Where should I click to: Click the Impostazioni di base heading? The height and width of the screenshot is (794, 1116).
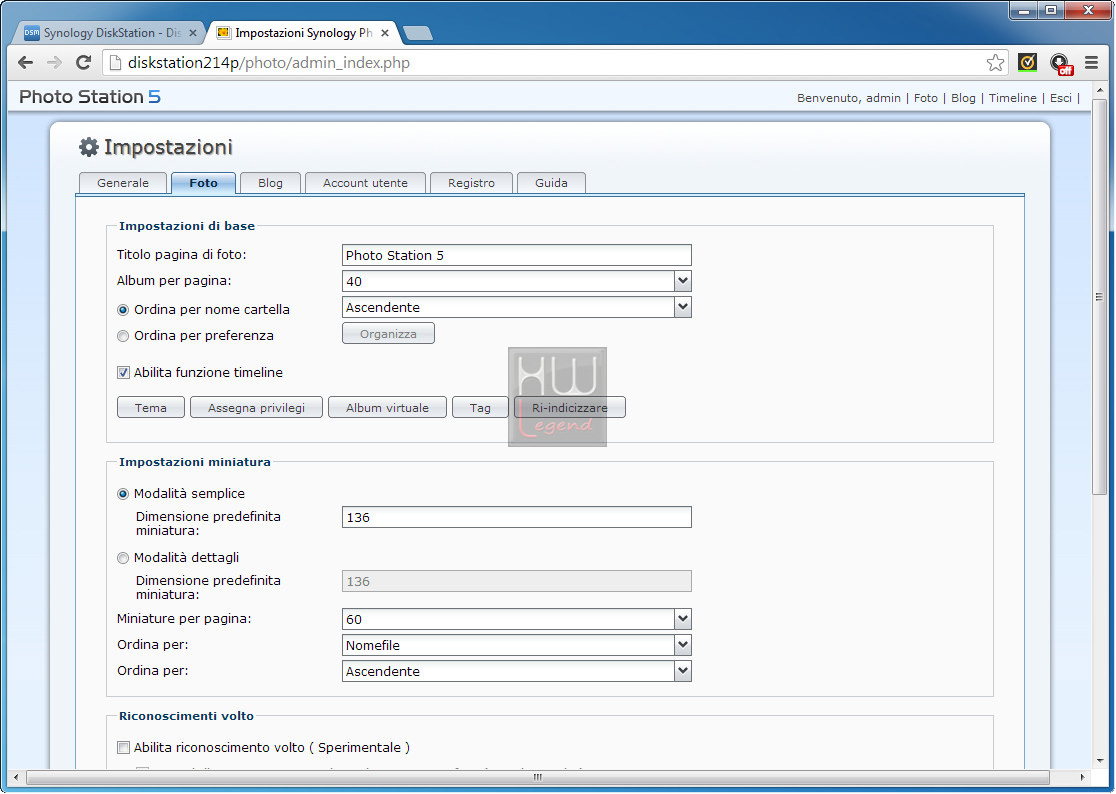pos(186,226)
